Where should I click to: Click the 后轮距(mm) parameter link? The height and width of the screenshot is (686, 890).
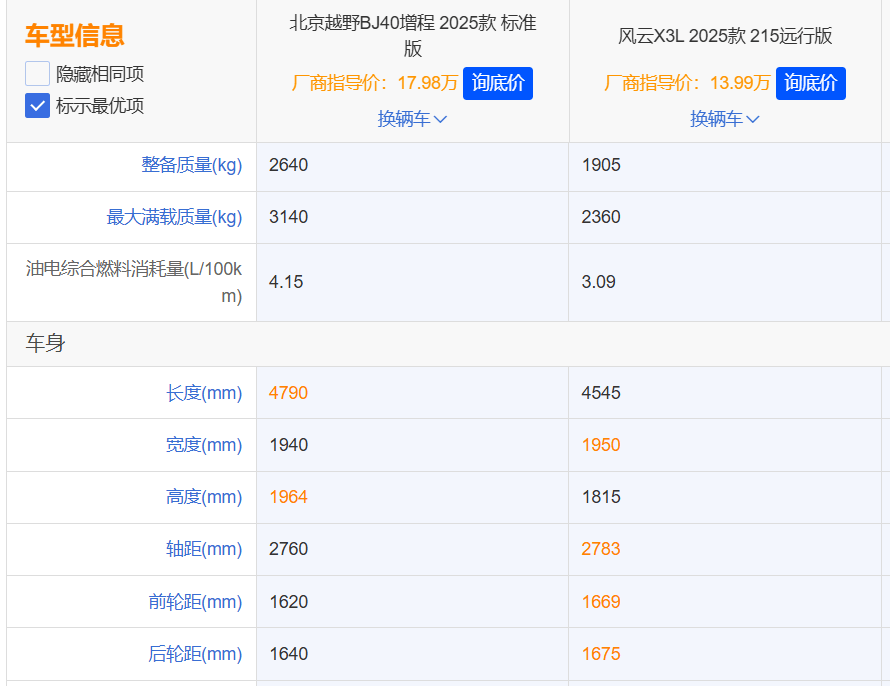pos(195,654)
